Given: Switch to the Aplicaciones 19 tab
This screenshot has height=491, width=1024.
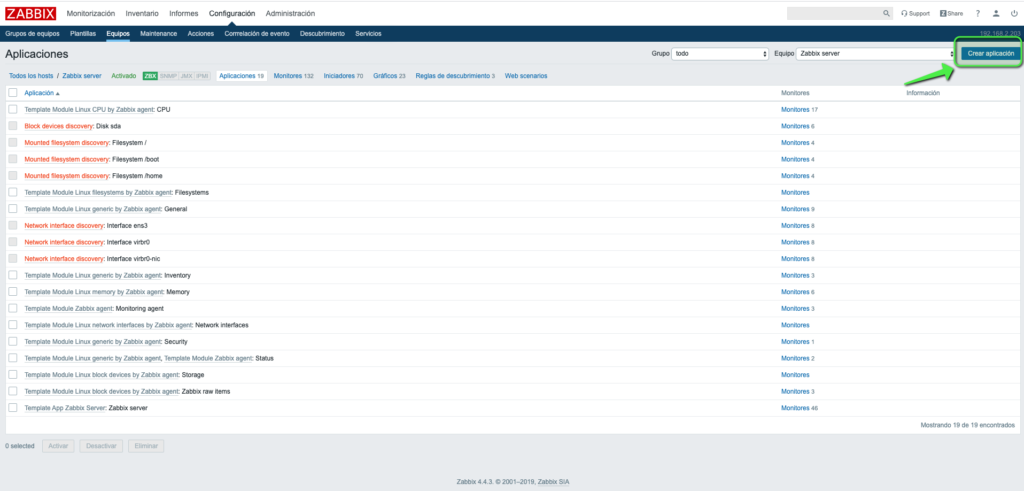Looking at the screenshot, I should (x=242, y=76).
